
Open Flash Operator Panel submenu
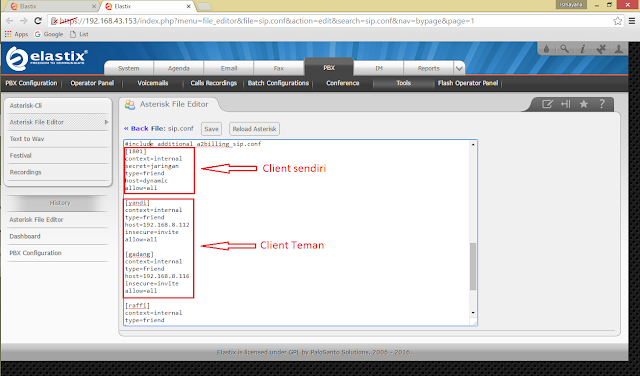point(468,83)
